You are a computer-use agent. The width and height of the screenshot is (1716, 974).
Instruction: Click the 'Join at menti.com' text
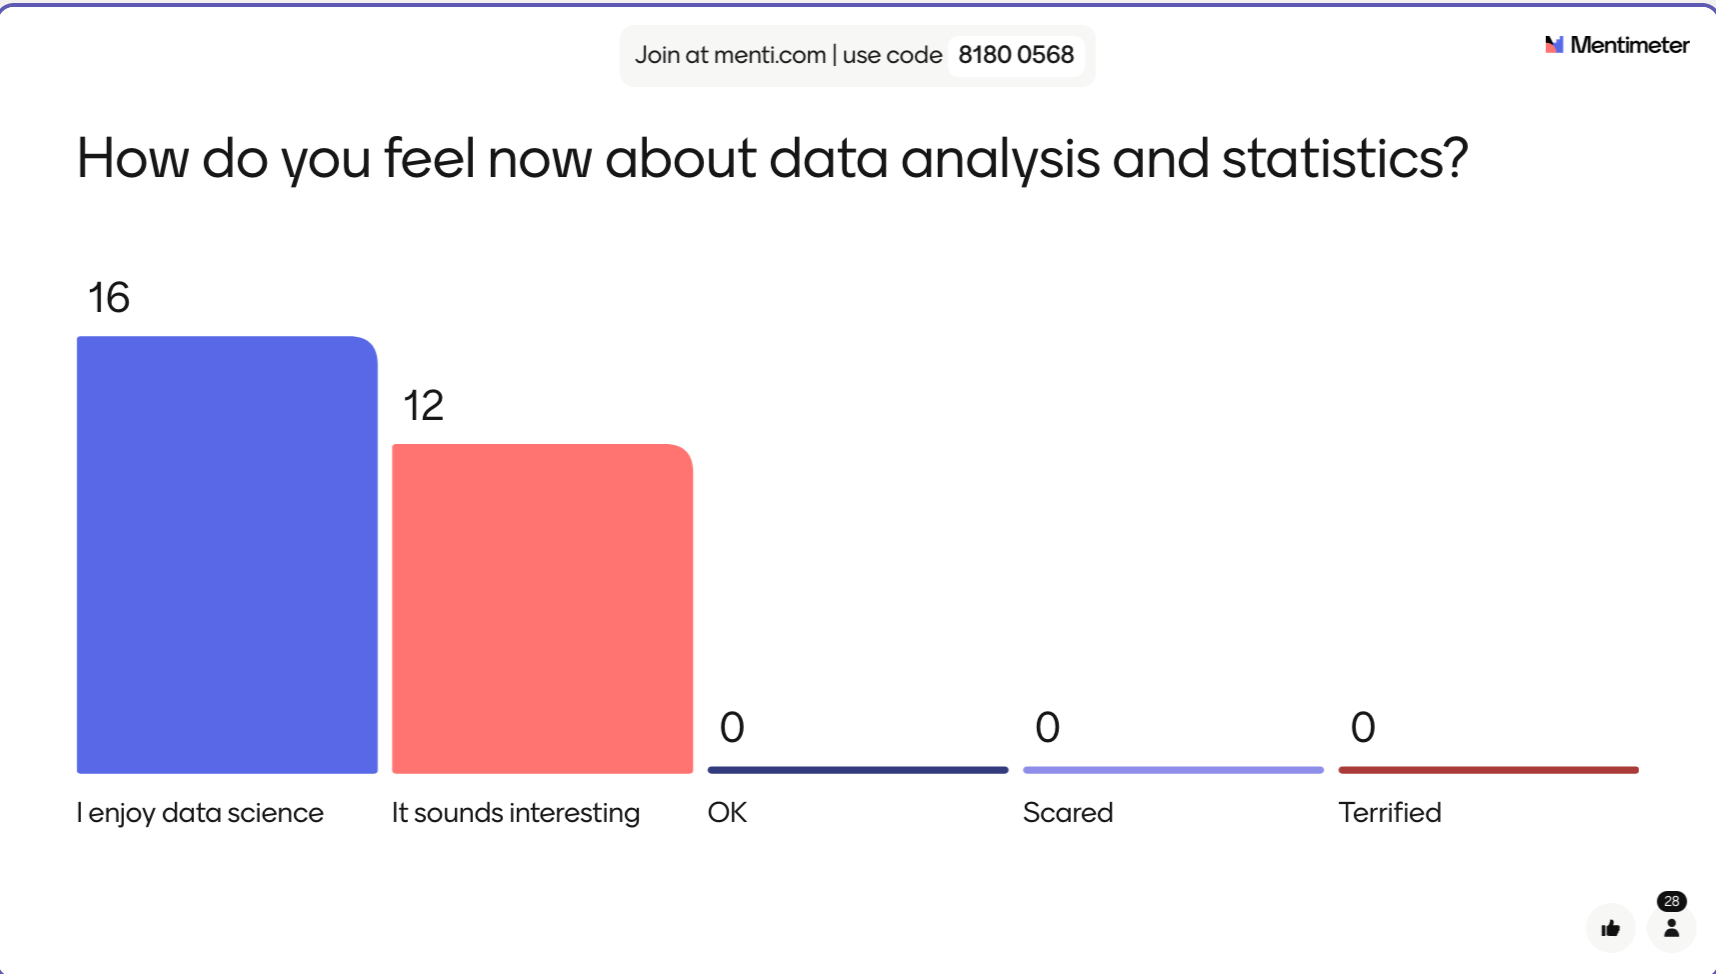click(x=731, y=55)
